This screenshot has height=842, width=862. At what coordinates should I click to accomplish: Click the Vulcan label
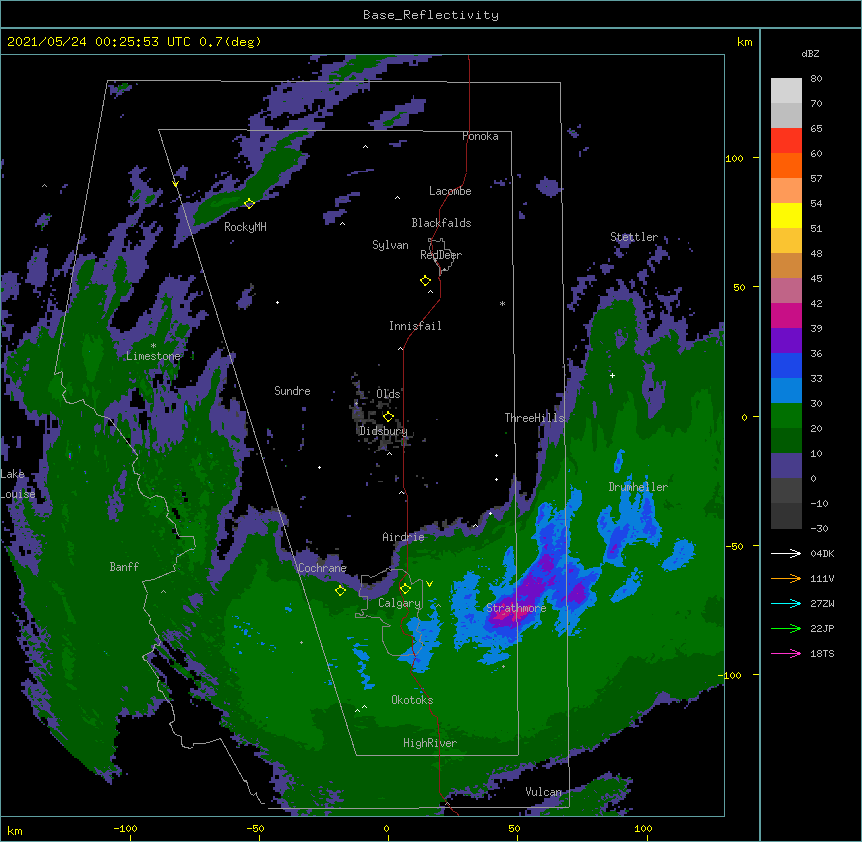543,792
